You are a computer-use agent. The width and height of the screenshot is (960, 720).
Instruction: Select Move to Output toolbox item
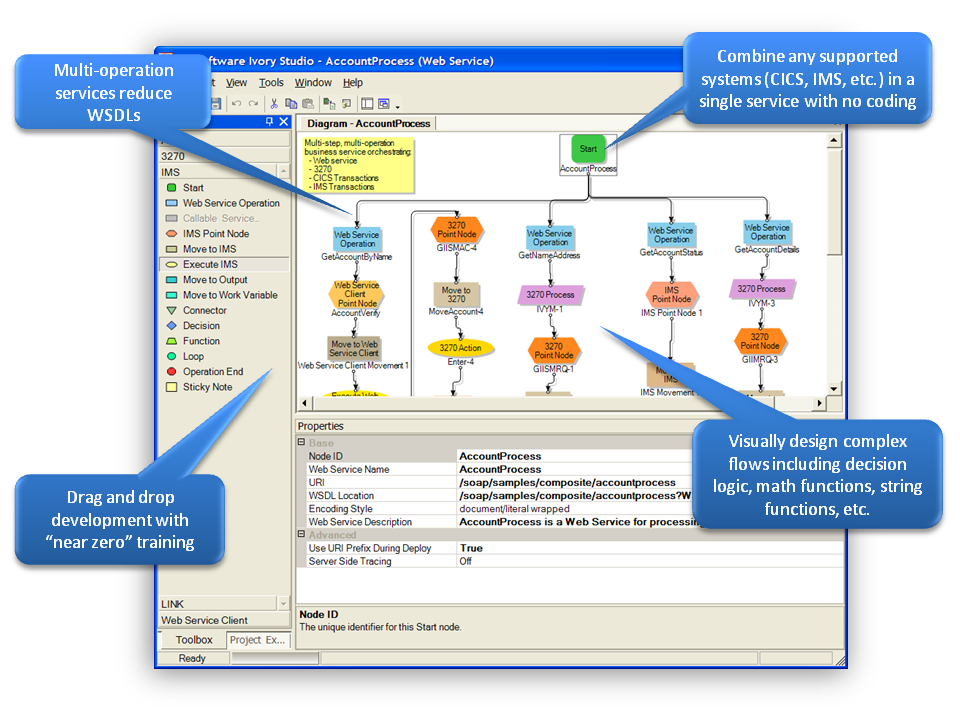click(x=207, y=280)
